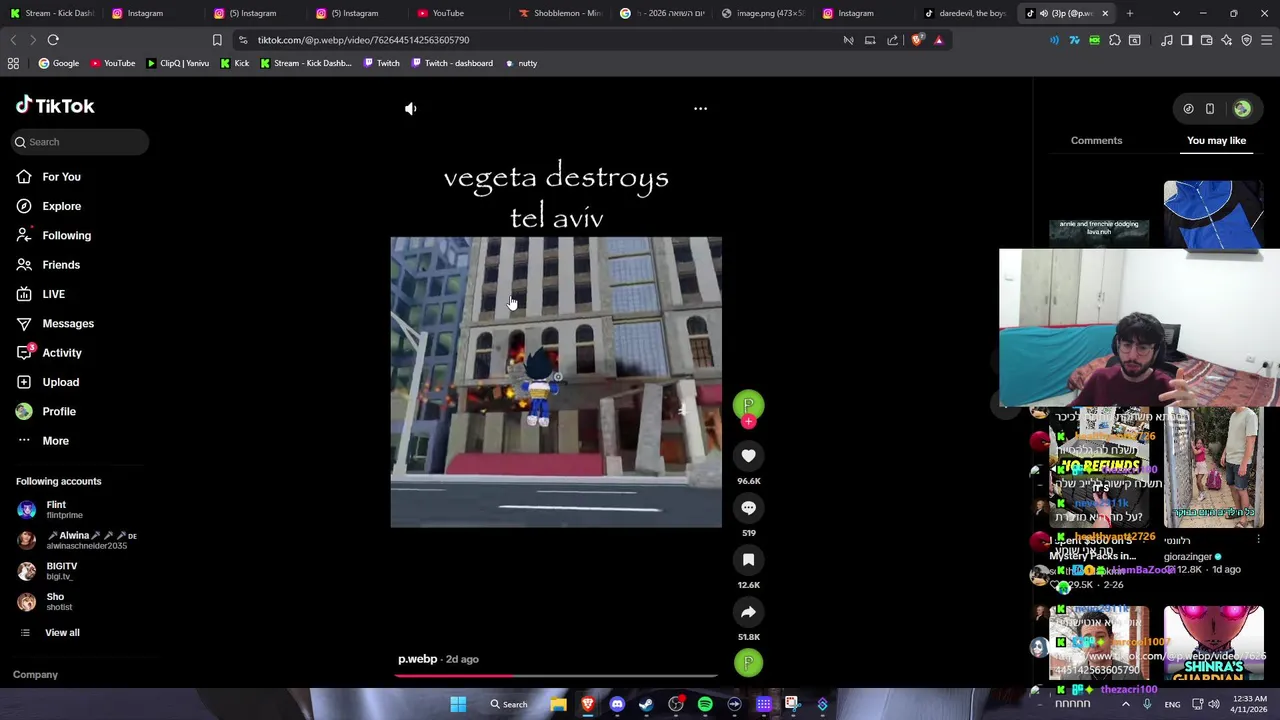Open the browser tab search dropdown arrow
Image resolution: width=1280 pixels, height=720 pixels.
tap(1176, 13)
